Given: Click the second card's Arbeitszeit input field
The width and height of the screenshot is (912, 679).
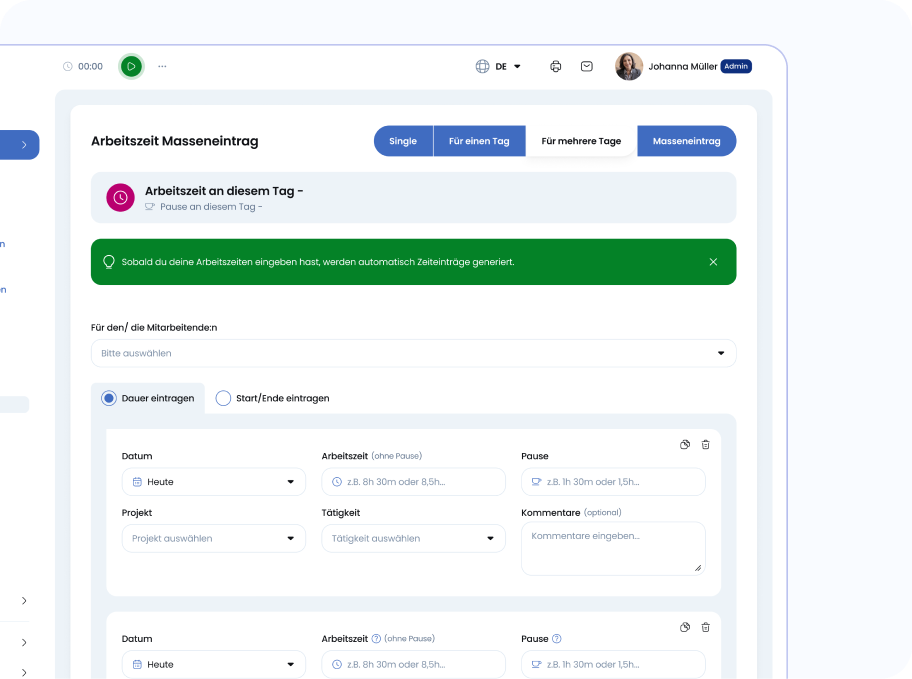Looking at the screenshot, I should click(x=414, y=664).
